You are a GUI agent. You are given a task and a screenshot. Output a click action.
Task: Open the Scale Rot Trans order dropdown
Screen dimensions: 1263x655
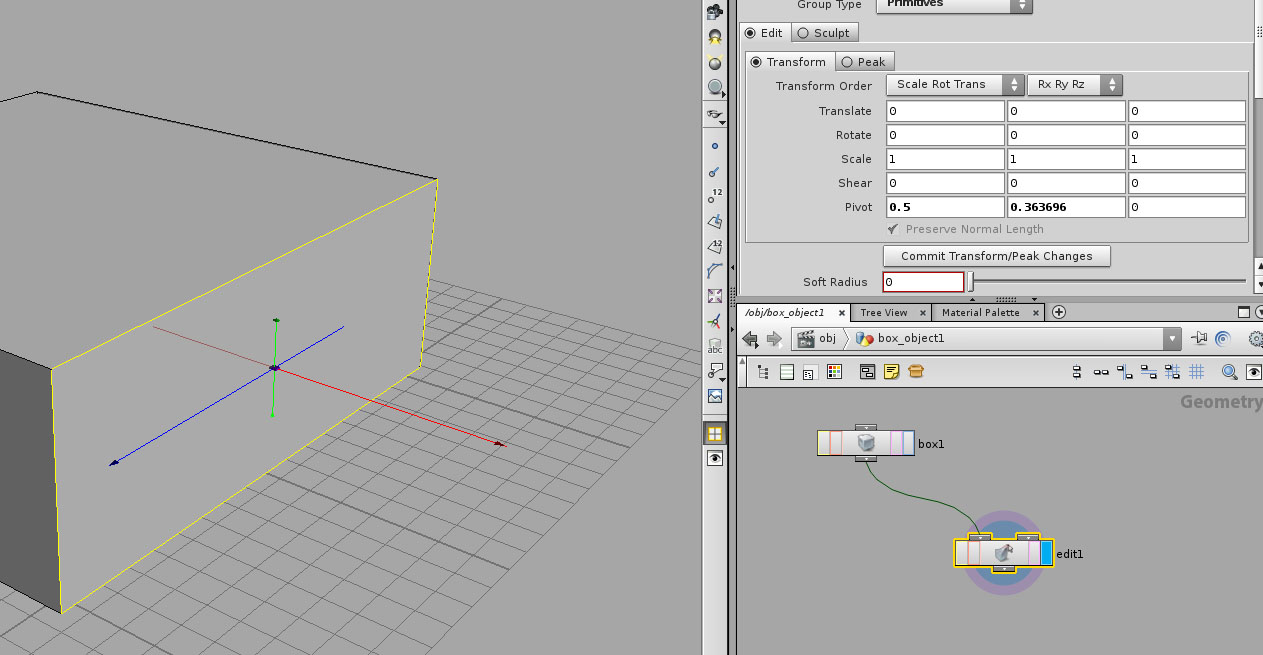[x=955, y=85]
